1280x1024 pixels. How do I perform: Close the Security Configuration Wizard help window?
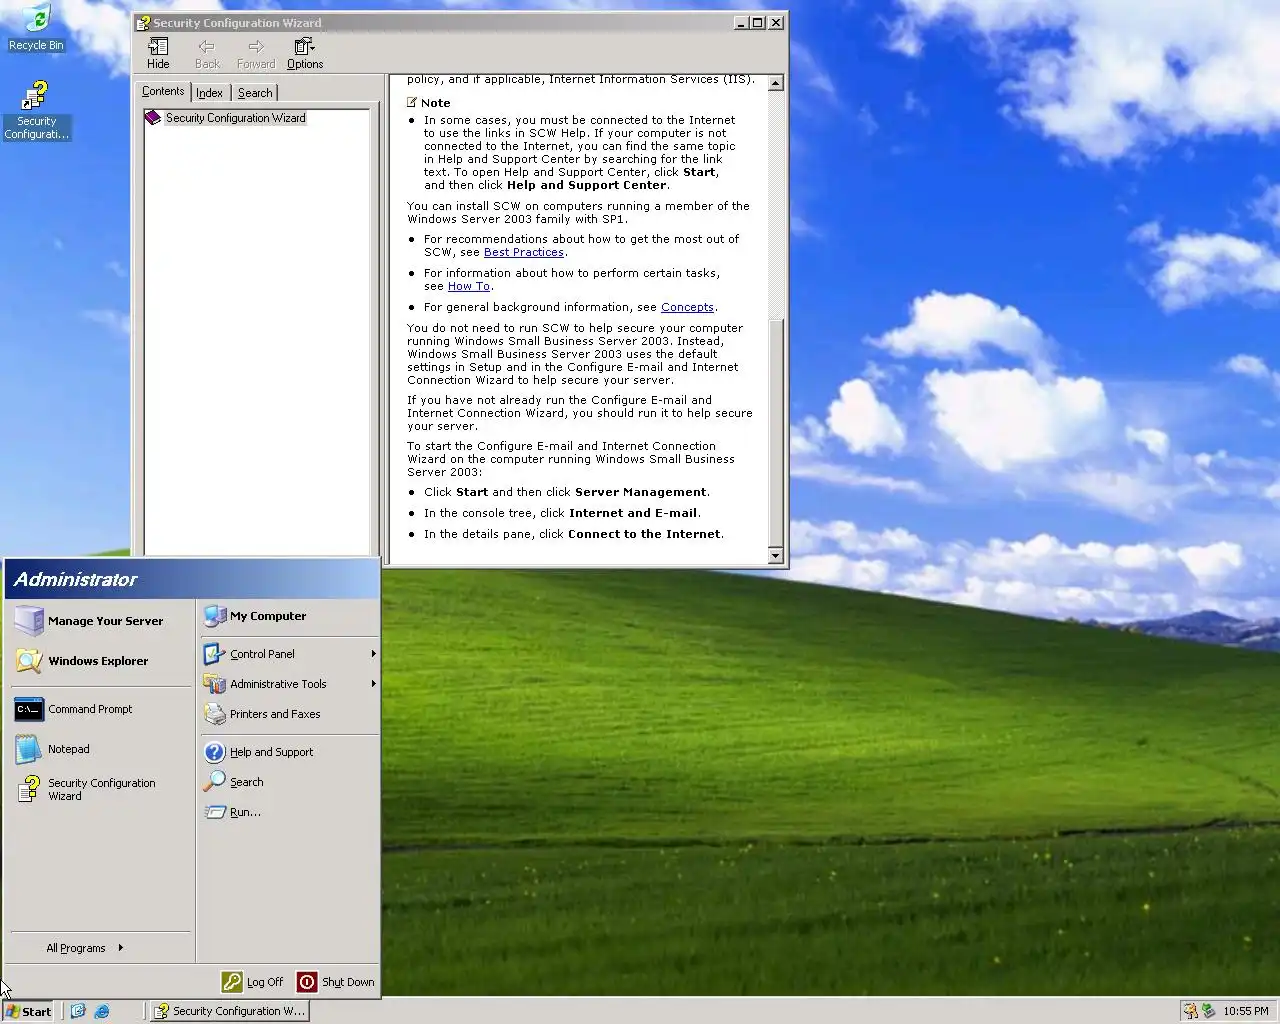pos(777,22)
